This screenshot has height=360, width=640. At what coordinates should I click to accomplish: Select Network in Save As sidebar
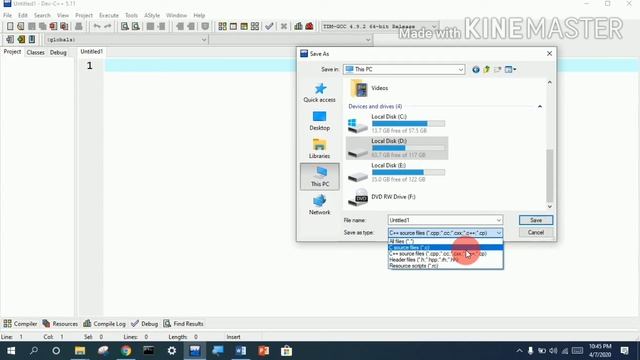[320, 205]
